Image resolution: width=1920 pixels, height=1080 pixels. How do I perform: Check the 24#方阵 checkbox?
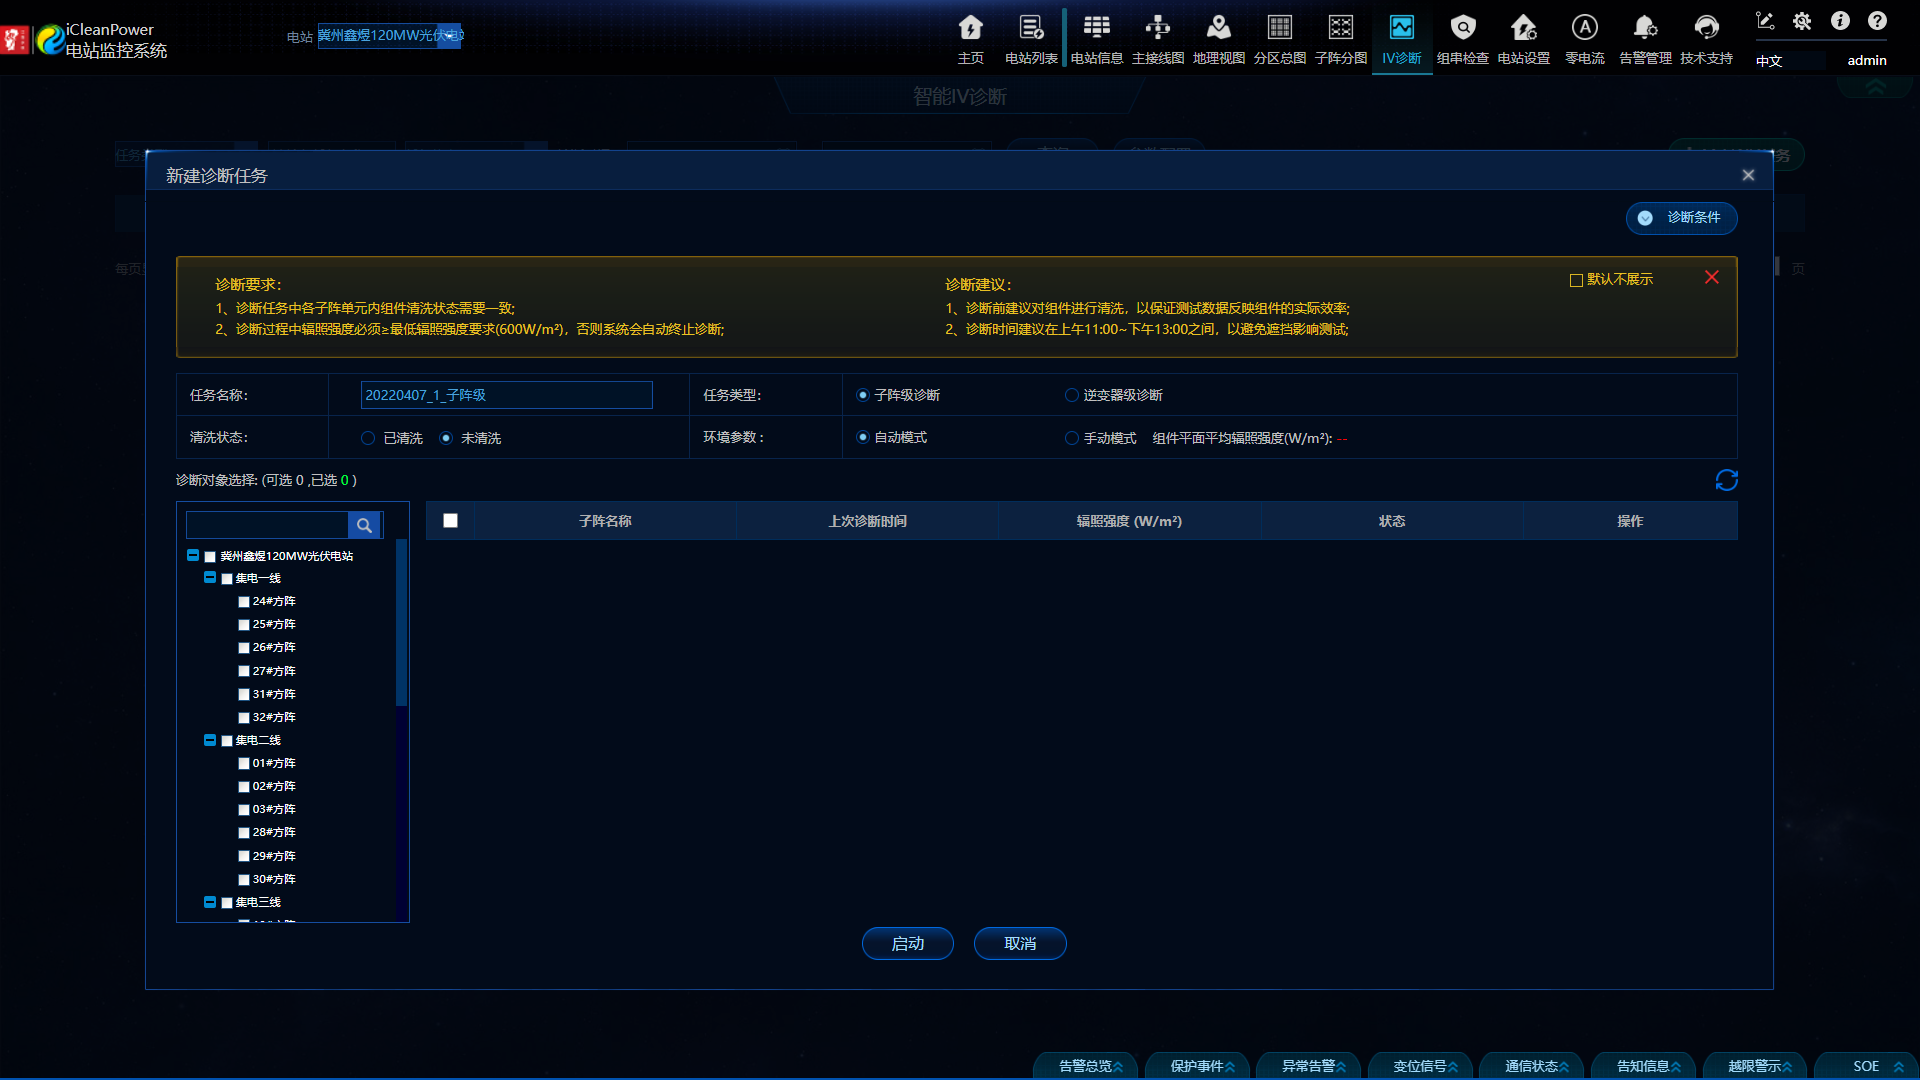coord(243,602)
